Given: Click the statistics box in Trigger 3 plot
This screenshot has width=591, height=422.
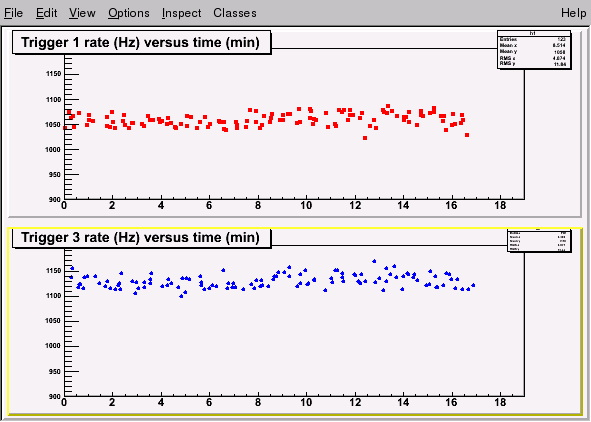Looking at the screenshot, I should tap(539, 241).
